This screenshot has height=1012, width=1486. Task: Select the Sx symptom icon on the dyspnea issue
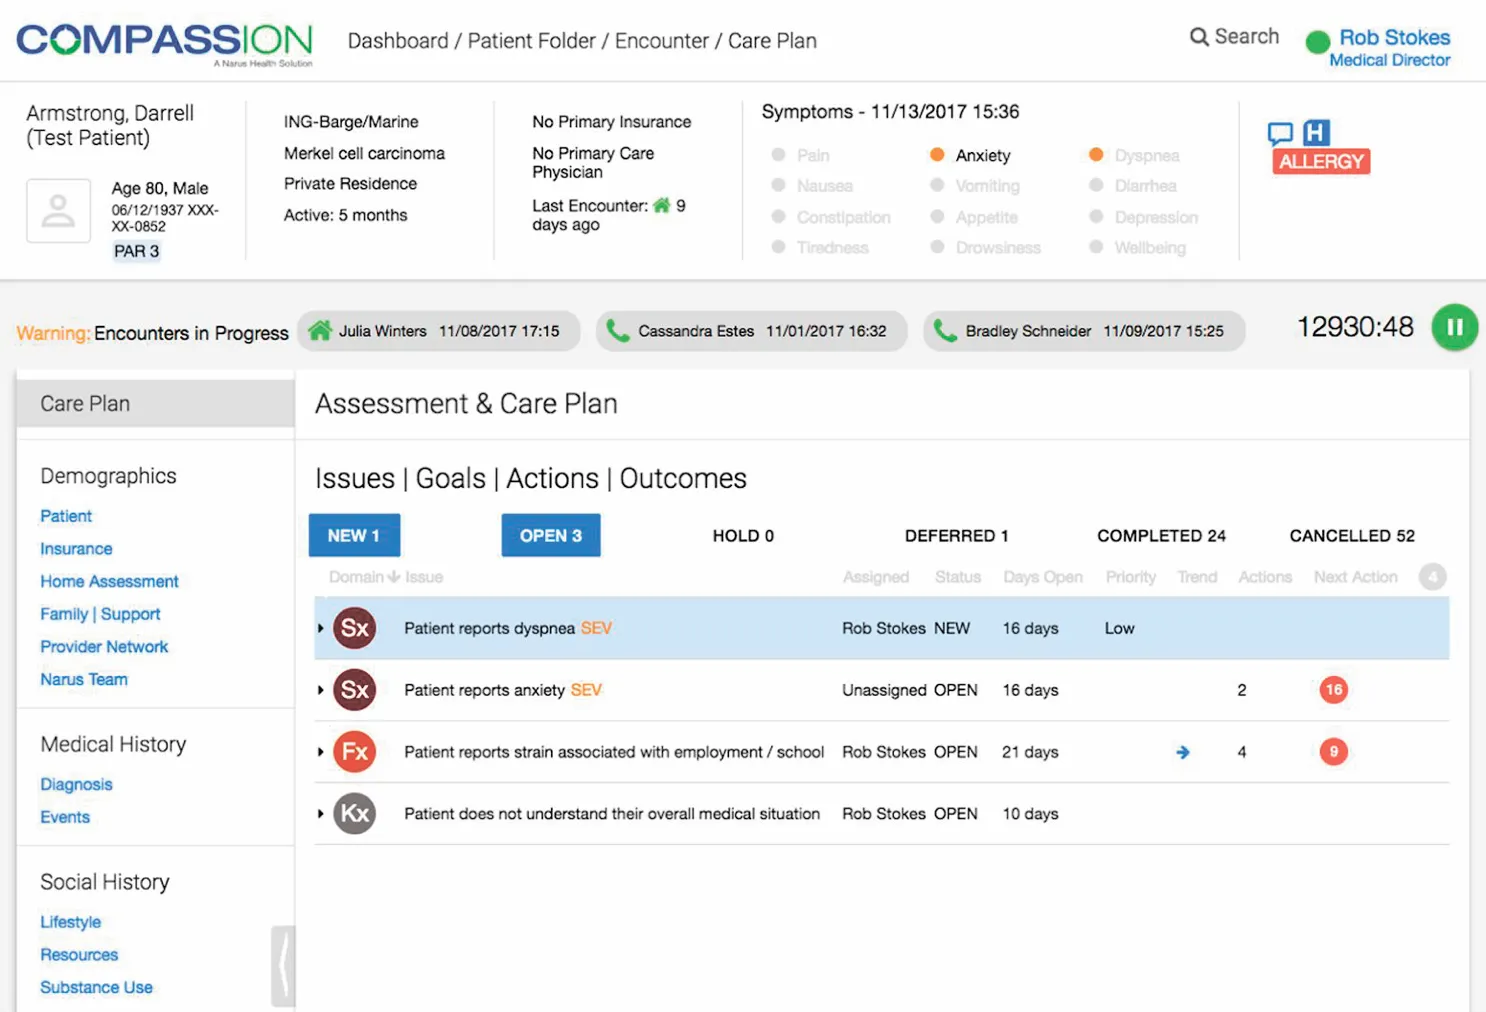355,627
